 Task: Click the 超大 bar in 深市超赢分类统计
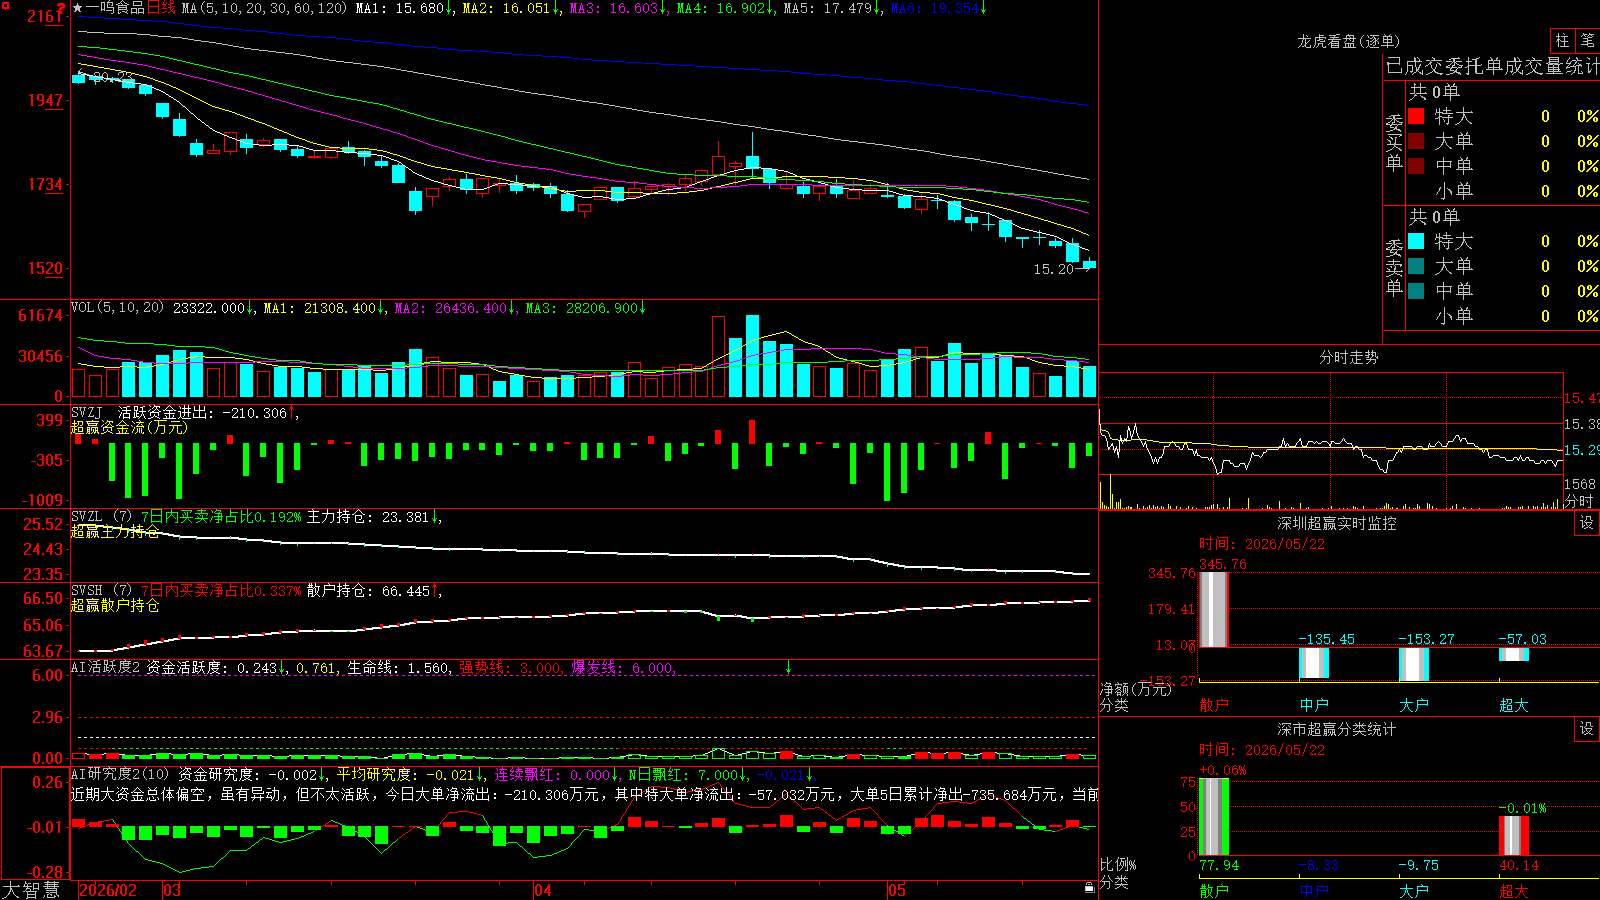point(1513,836)
